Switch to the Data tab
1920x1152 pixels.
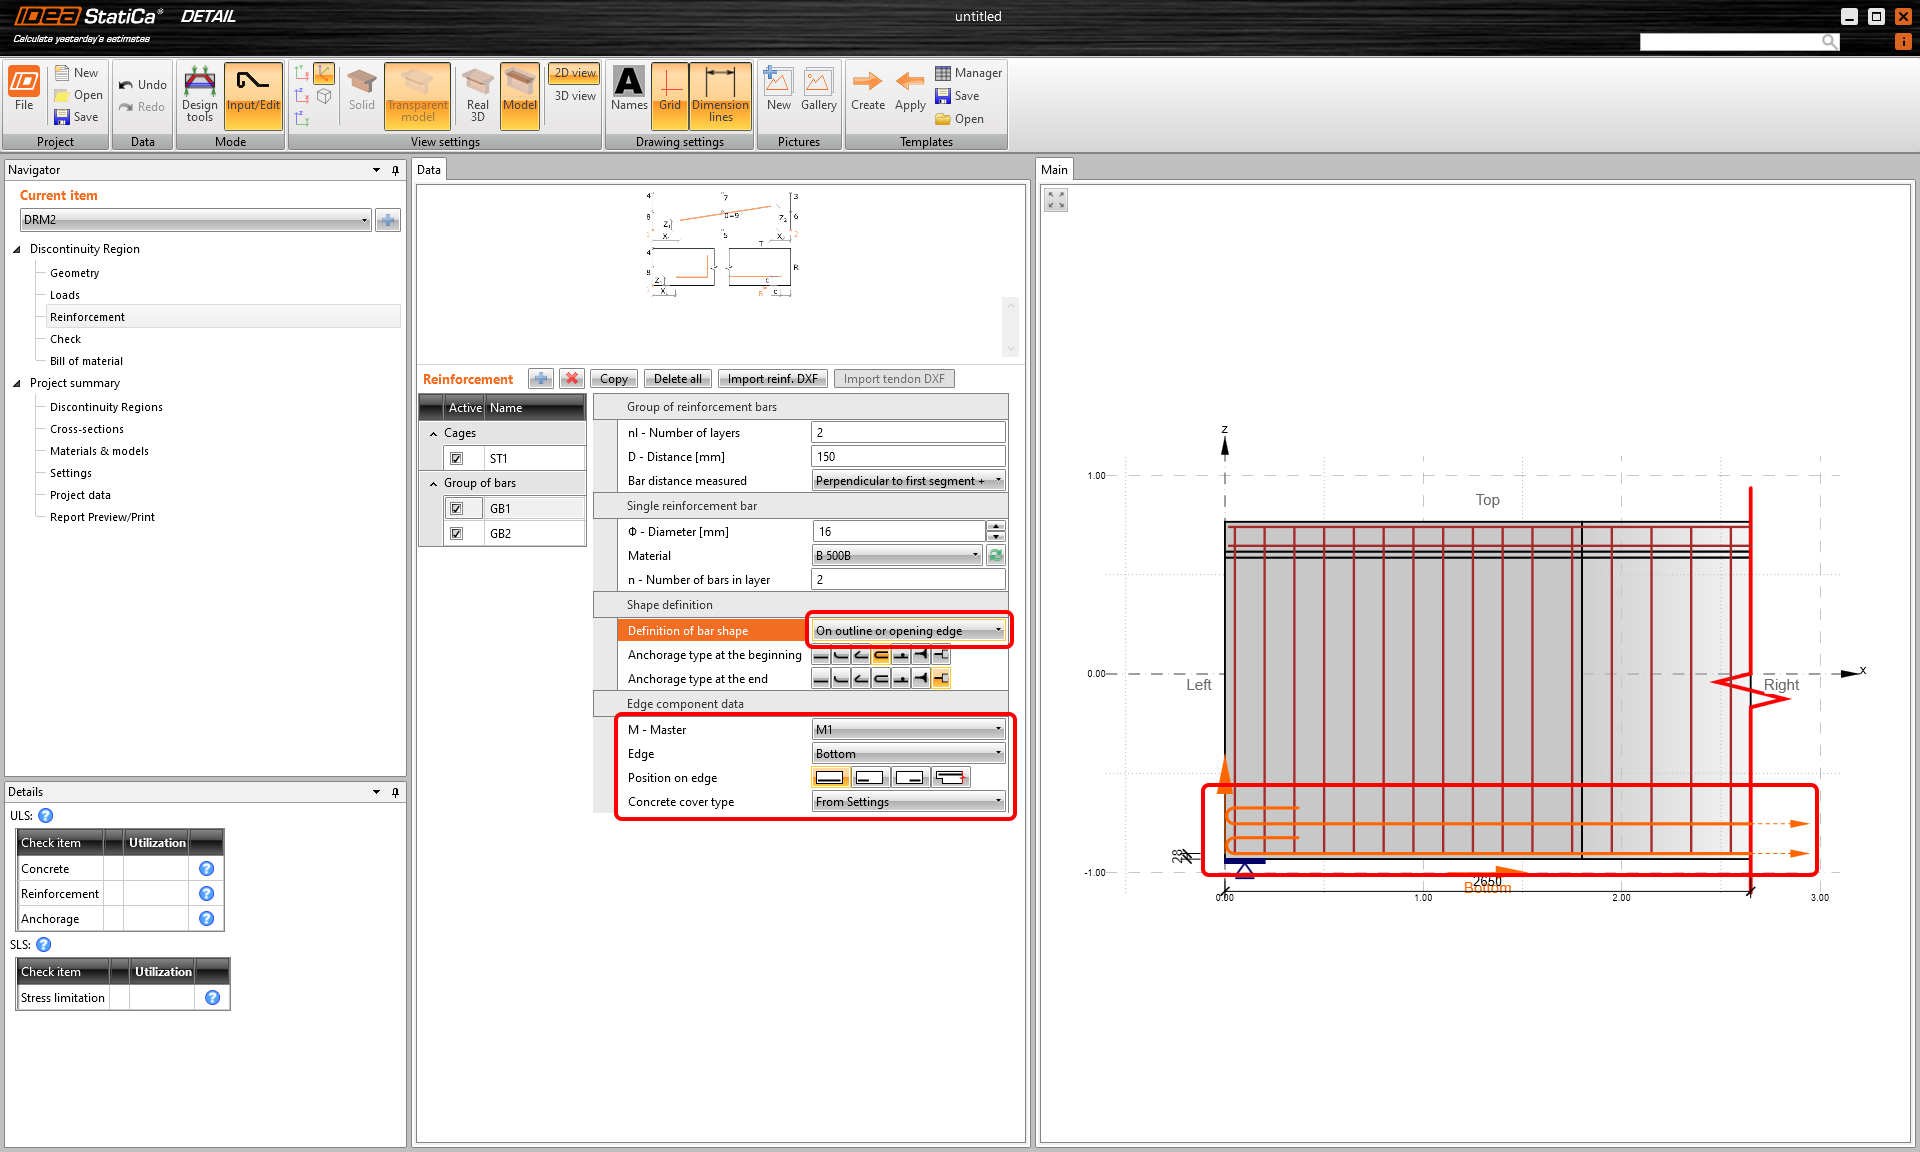click(x=428, y=169)
